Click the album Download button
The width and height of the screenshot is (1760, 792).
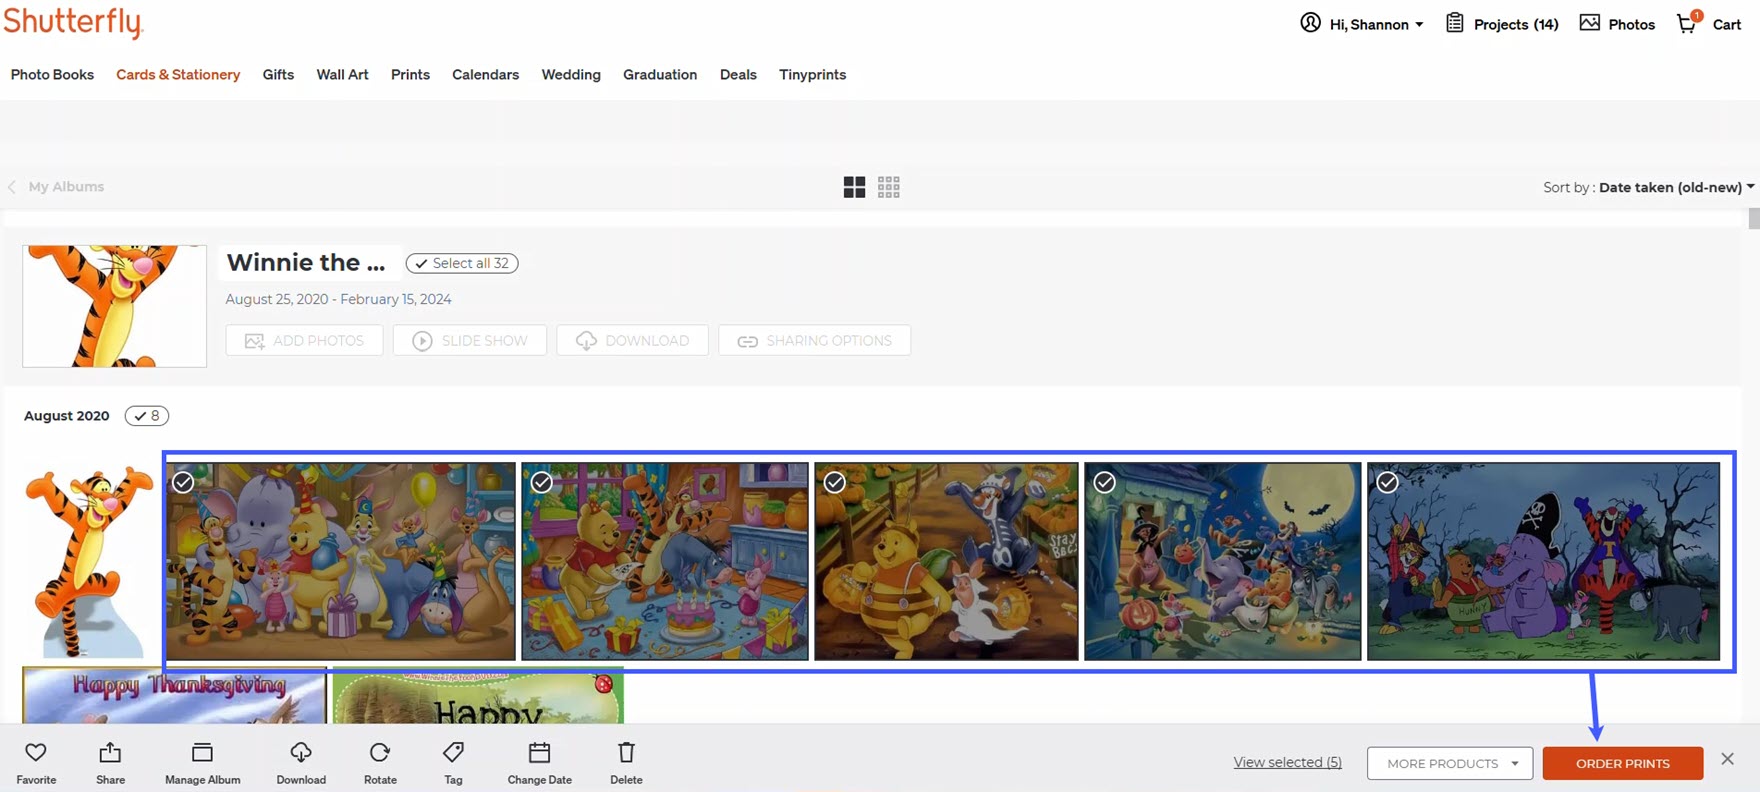(x=632, y=340)
